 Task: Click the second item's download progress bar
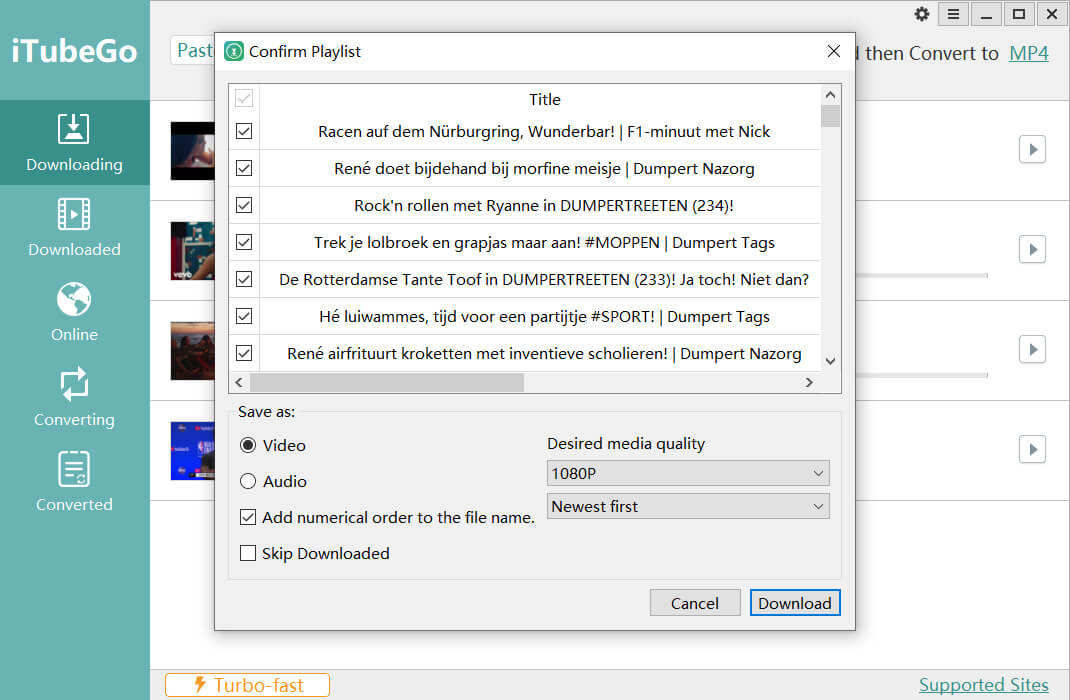(921, 276)
